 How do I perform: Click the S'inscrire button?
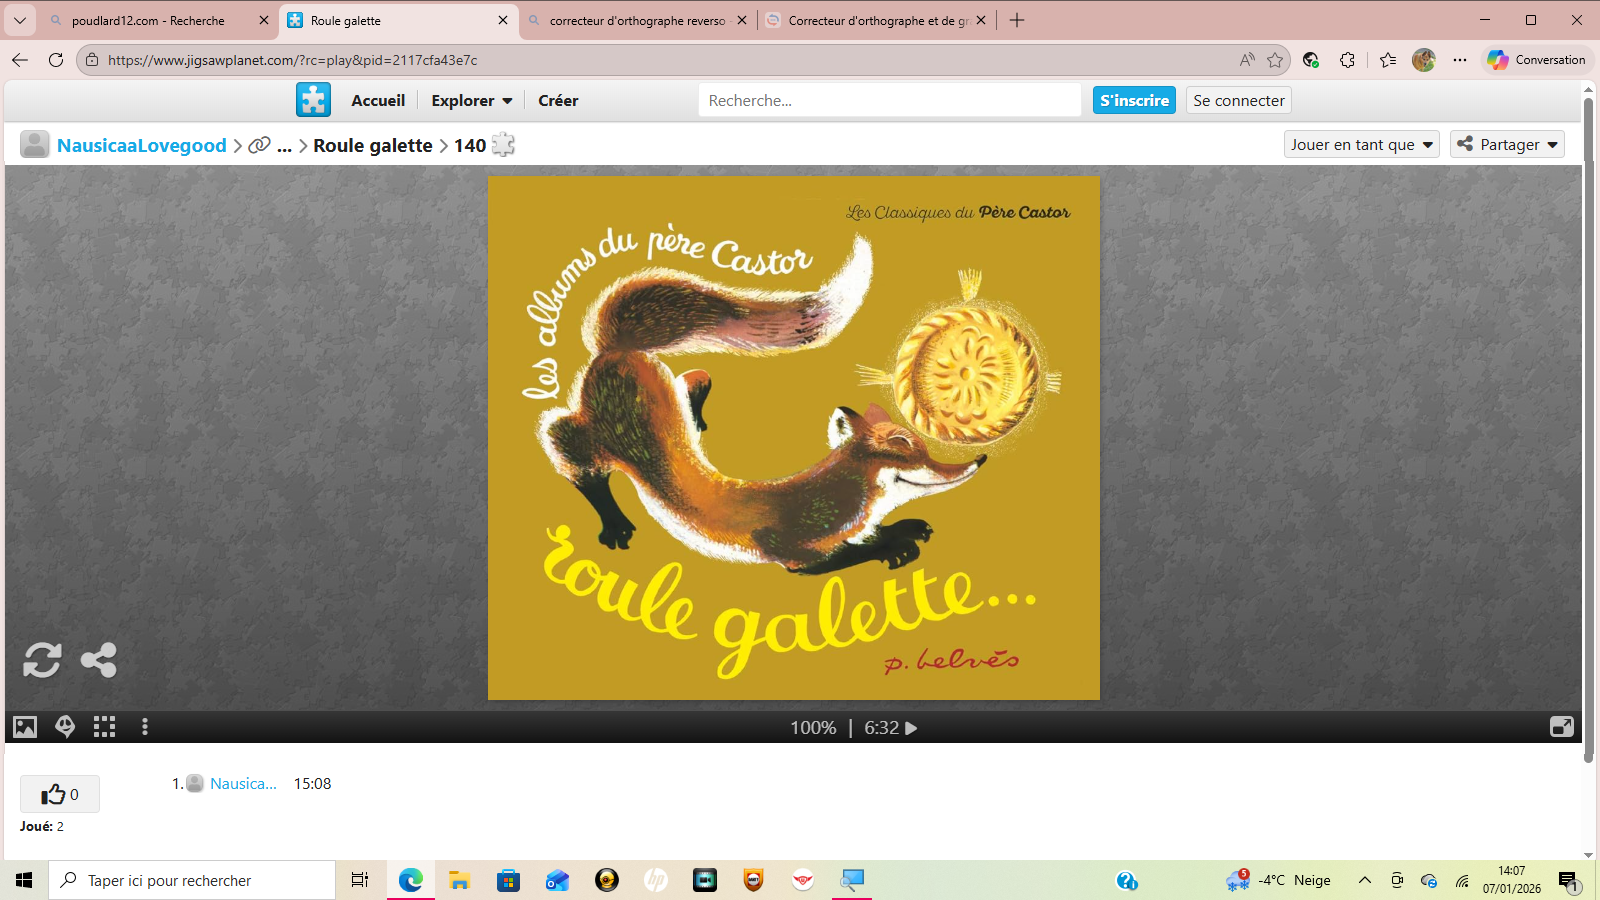1134,100
